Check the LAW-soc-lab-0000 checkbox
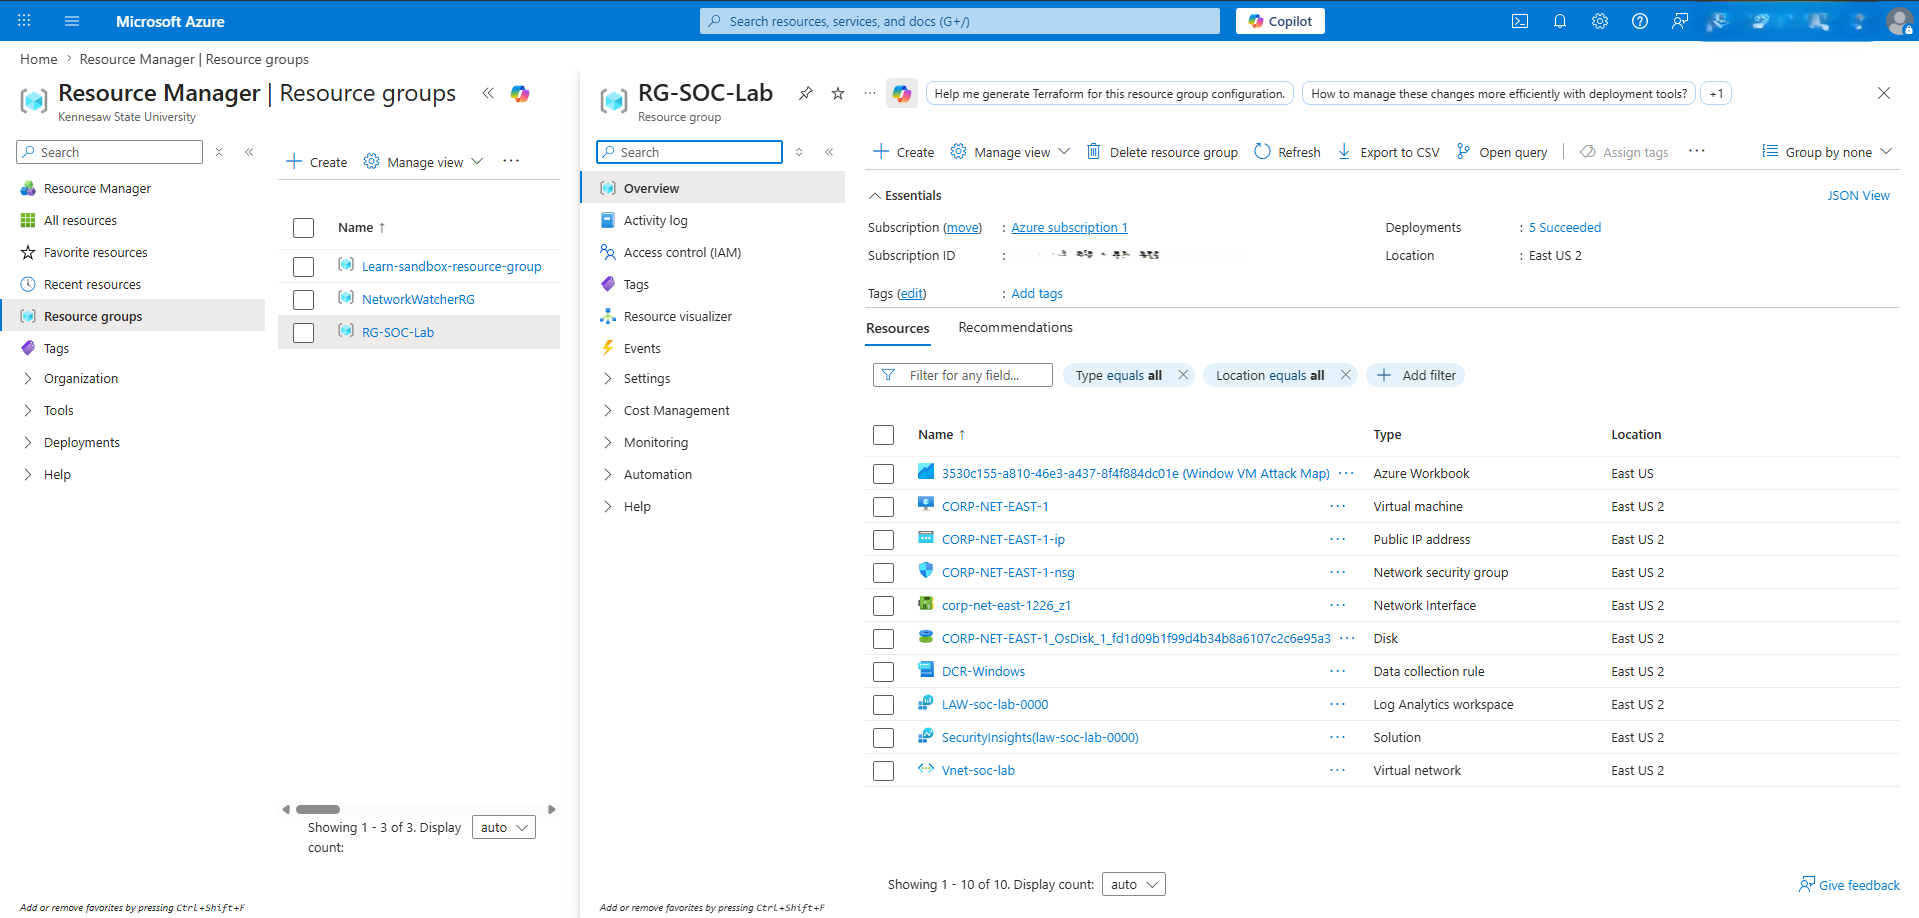The width and height of the screenshot is (1919, 918). click(883, 705)
